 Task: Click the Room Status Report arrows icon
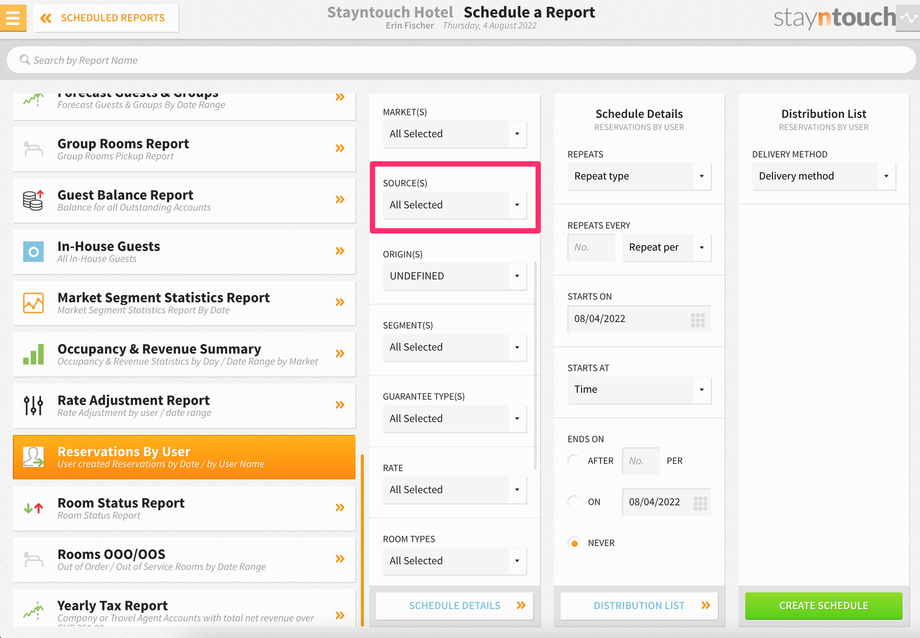click(33, 508)
